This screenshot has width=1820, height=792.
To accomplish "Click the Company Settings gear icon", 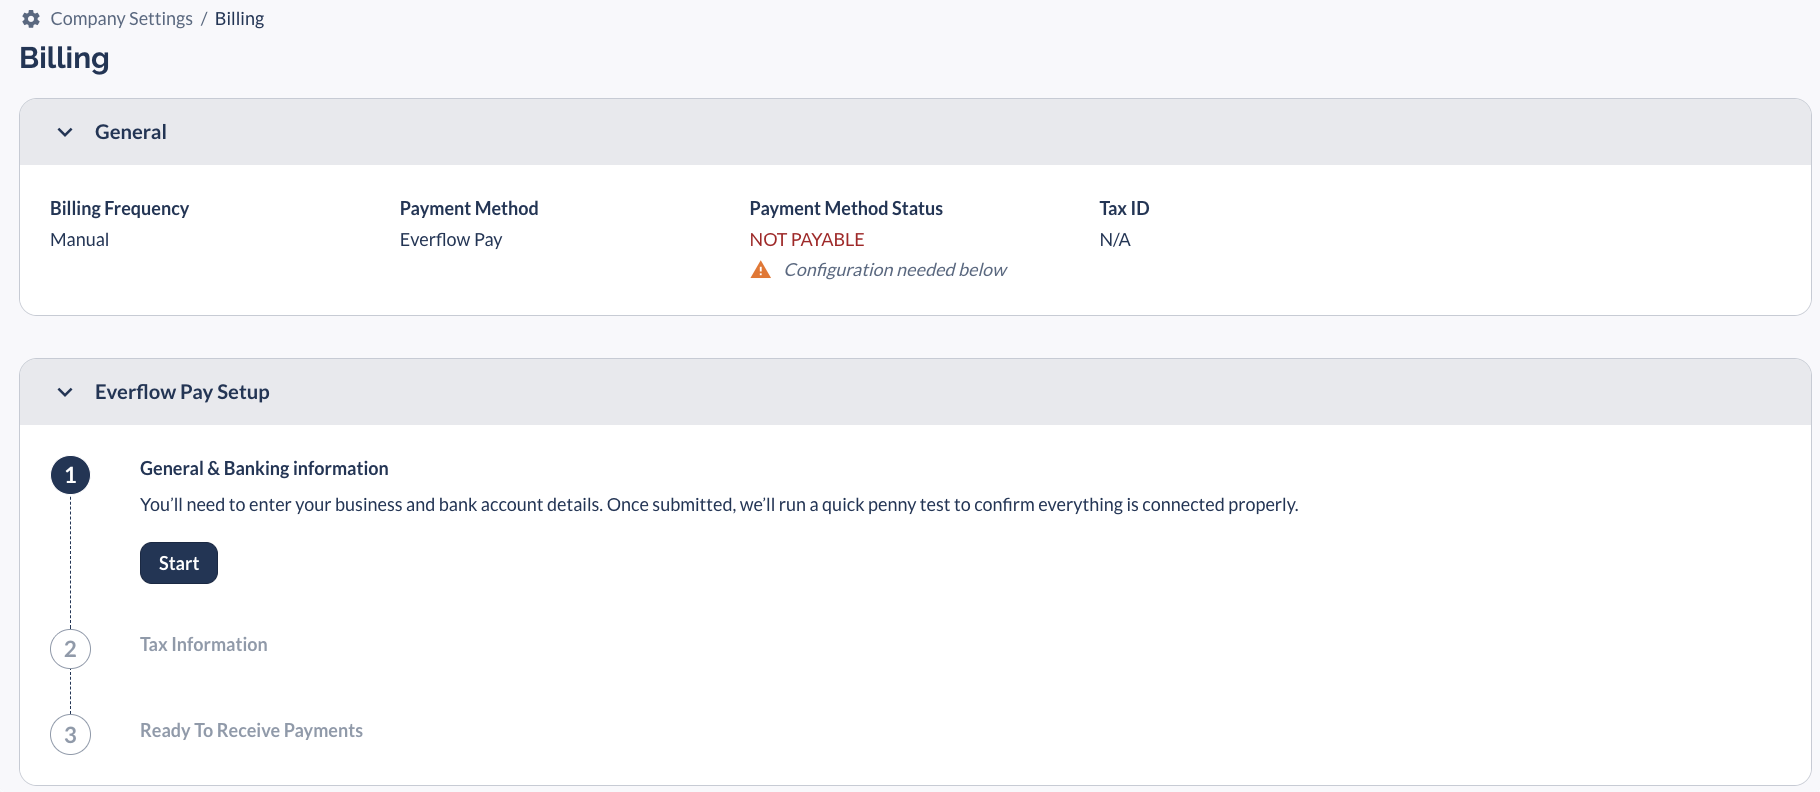I will (x=29, y=18).
